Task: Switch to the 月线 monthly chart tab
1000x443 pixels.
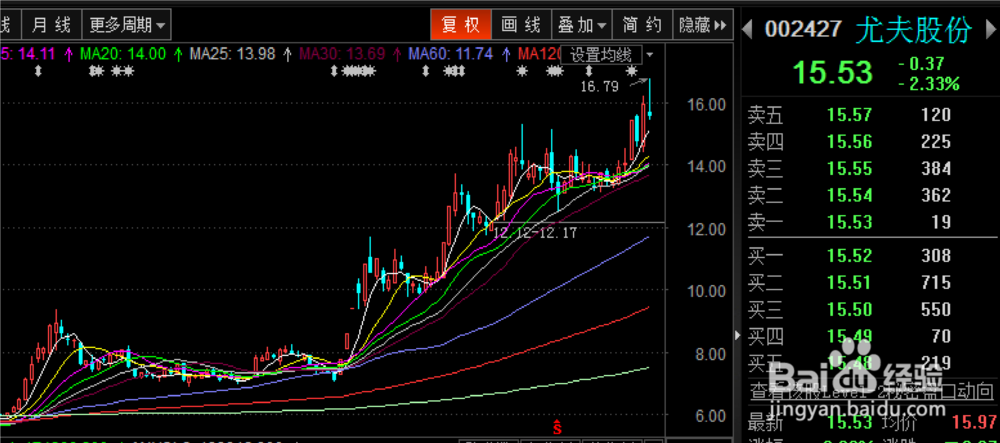Action: 52,25
